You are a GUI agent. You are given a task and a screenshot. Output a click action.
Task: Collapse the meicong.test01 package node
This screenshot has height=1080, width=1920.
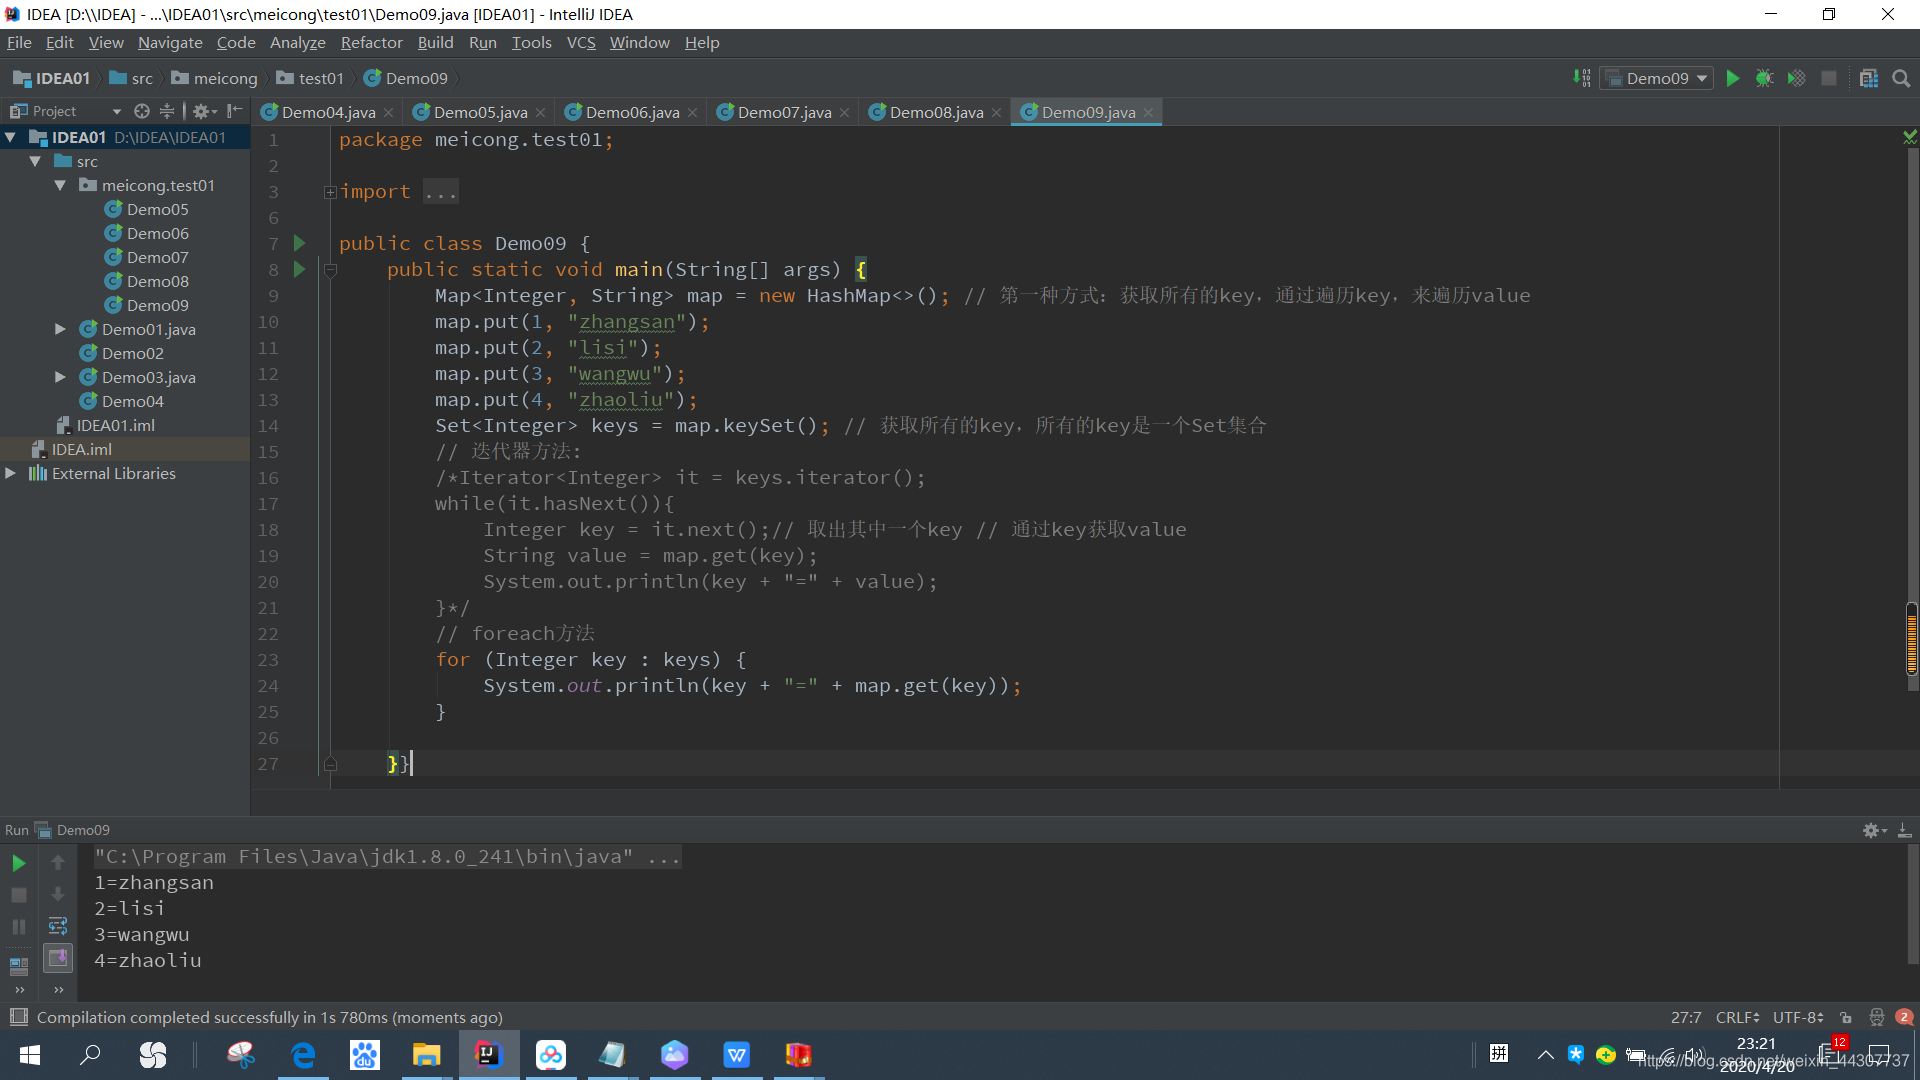(x=60, y=185)
